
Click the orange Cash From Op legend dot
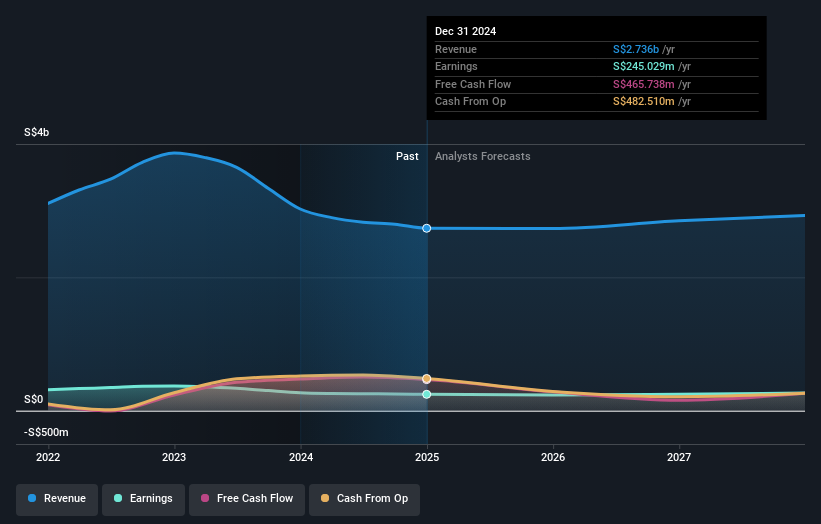pyautogui.click(x=325, y=498)
